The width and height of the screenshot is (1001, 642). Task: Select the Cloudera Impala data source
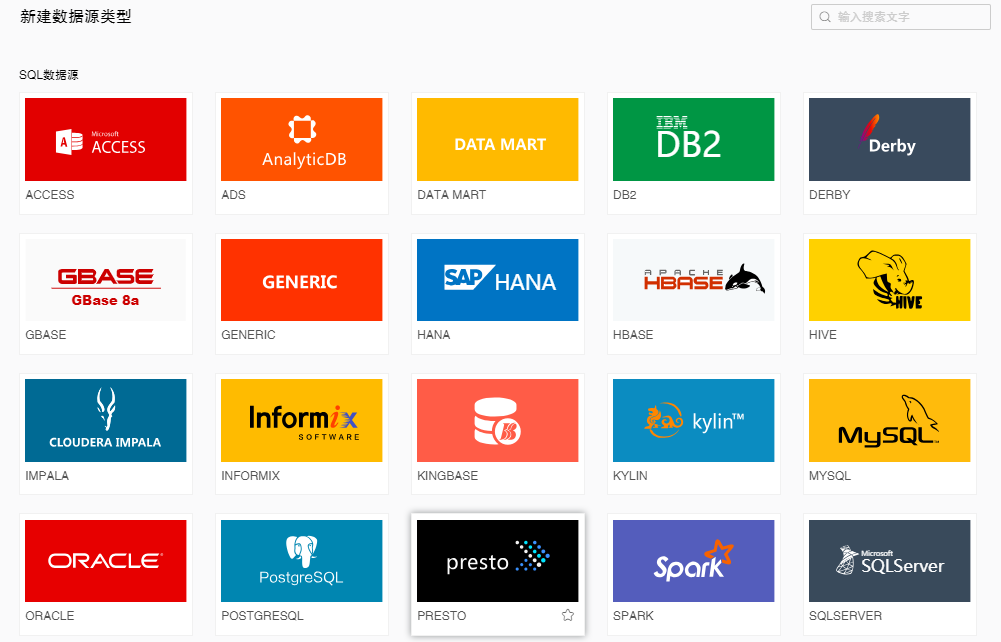tap(105, 420)
